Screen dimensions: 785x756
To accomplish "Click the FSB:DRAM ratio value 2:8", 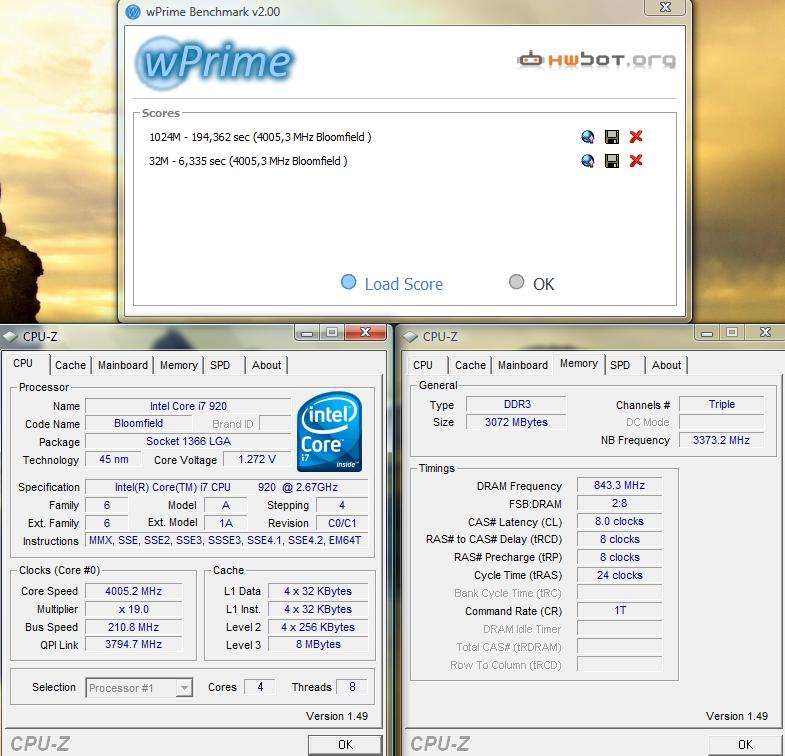I will [619, 503].
